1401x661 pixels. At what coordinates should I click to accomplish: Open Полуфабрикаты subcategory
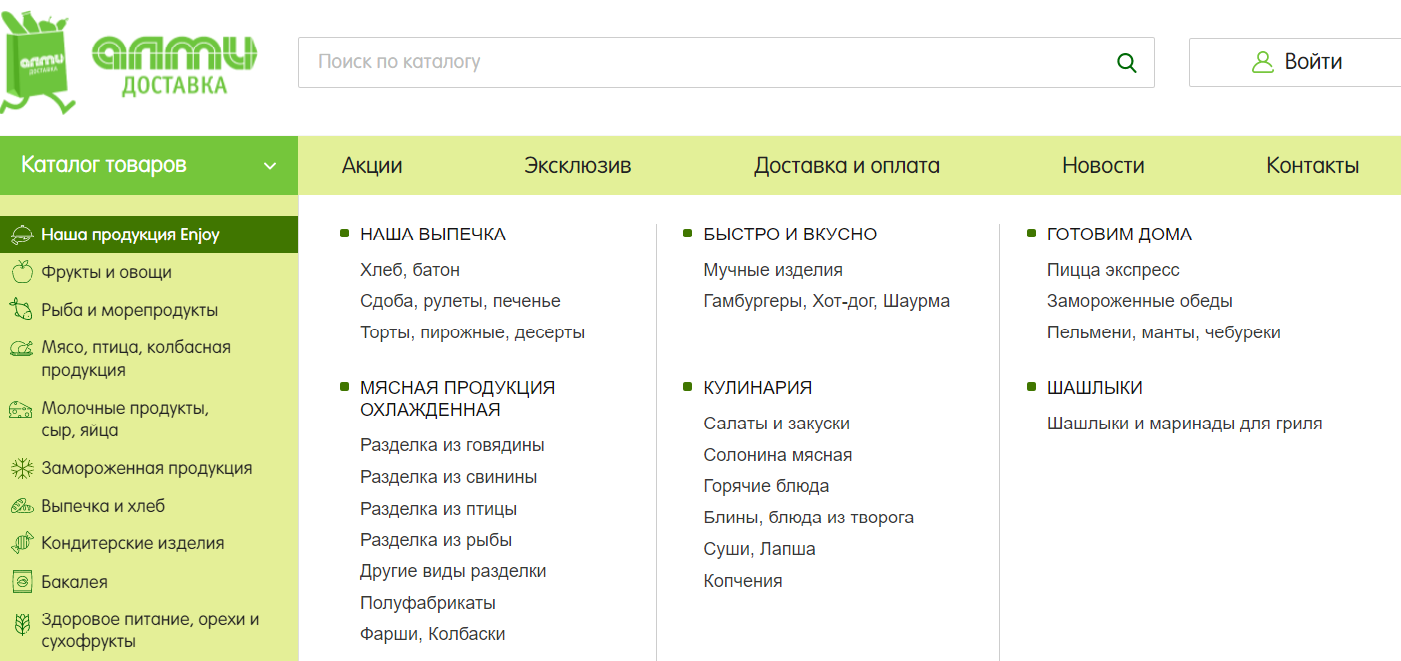pyautogui.click(x=428, y=603)
